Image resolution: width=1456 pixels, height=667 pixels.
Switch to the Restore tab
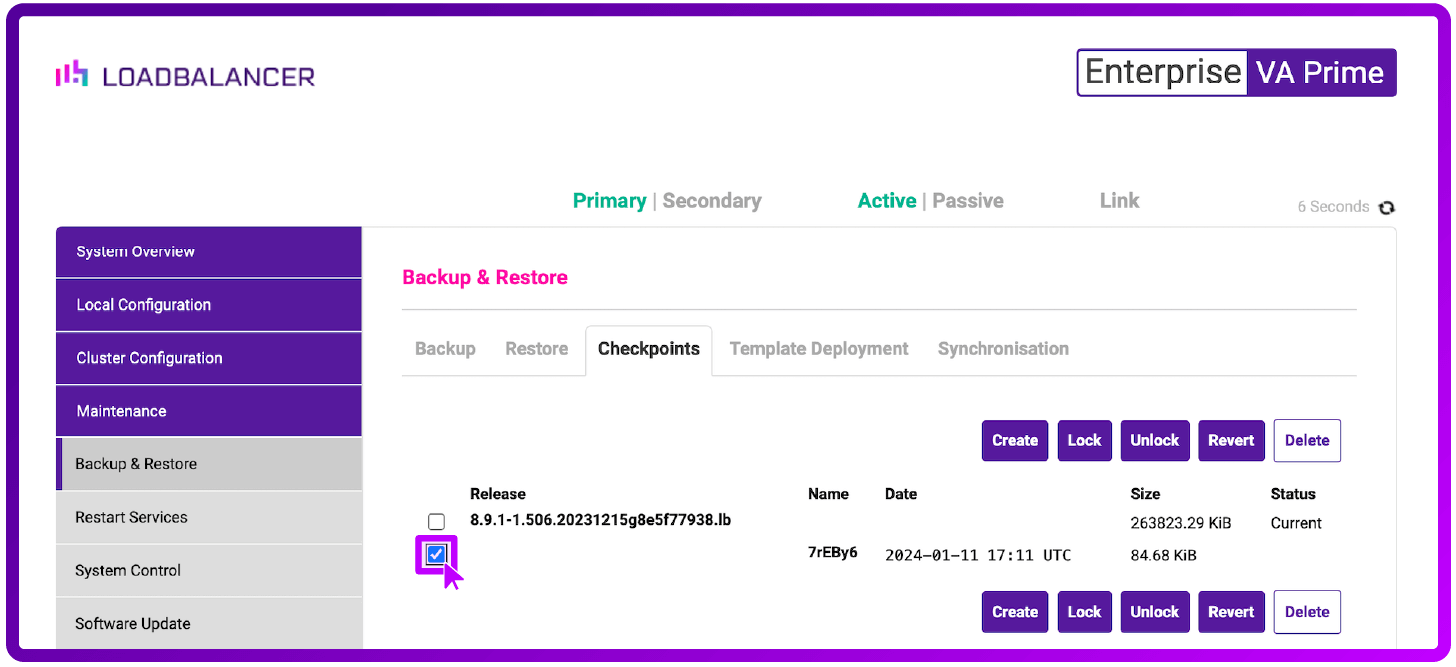pyautogui.click(x=537, y=349)
